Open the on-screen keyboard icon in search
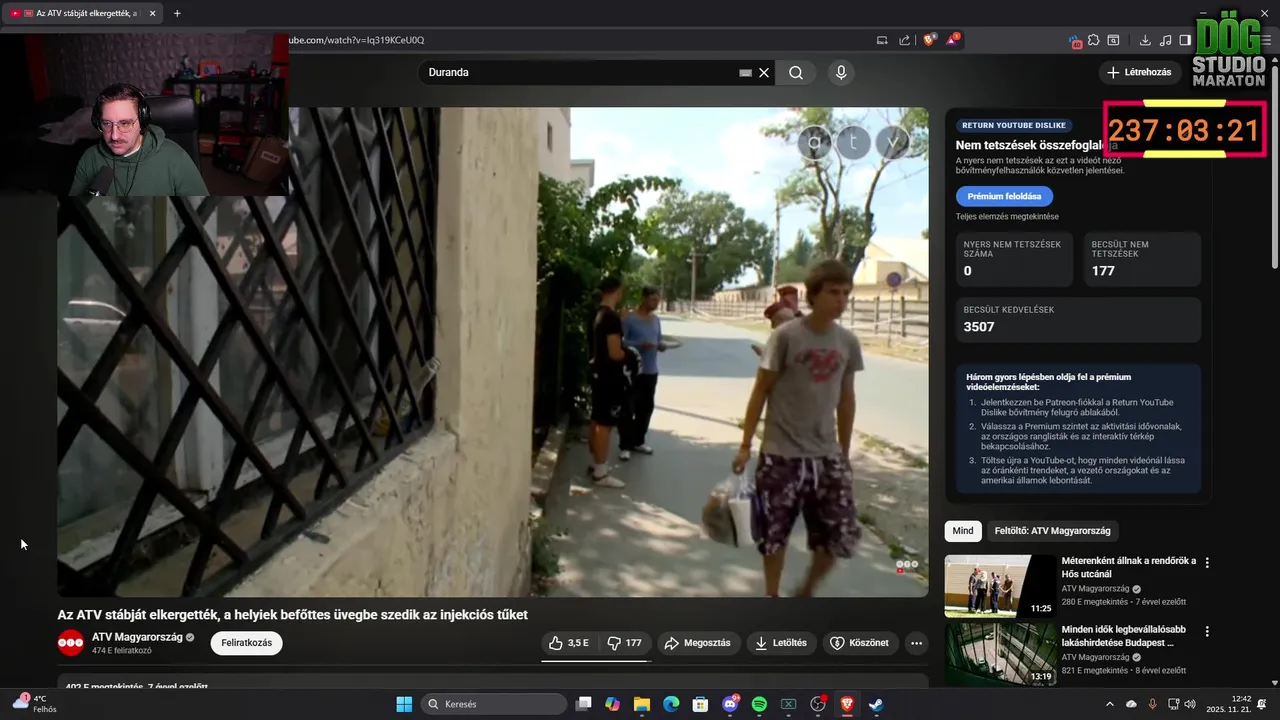Image resolution: width=1280 pixels, height=720 pixels. (745, 72)
